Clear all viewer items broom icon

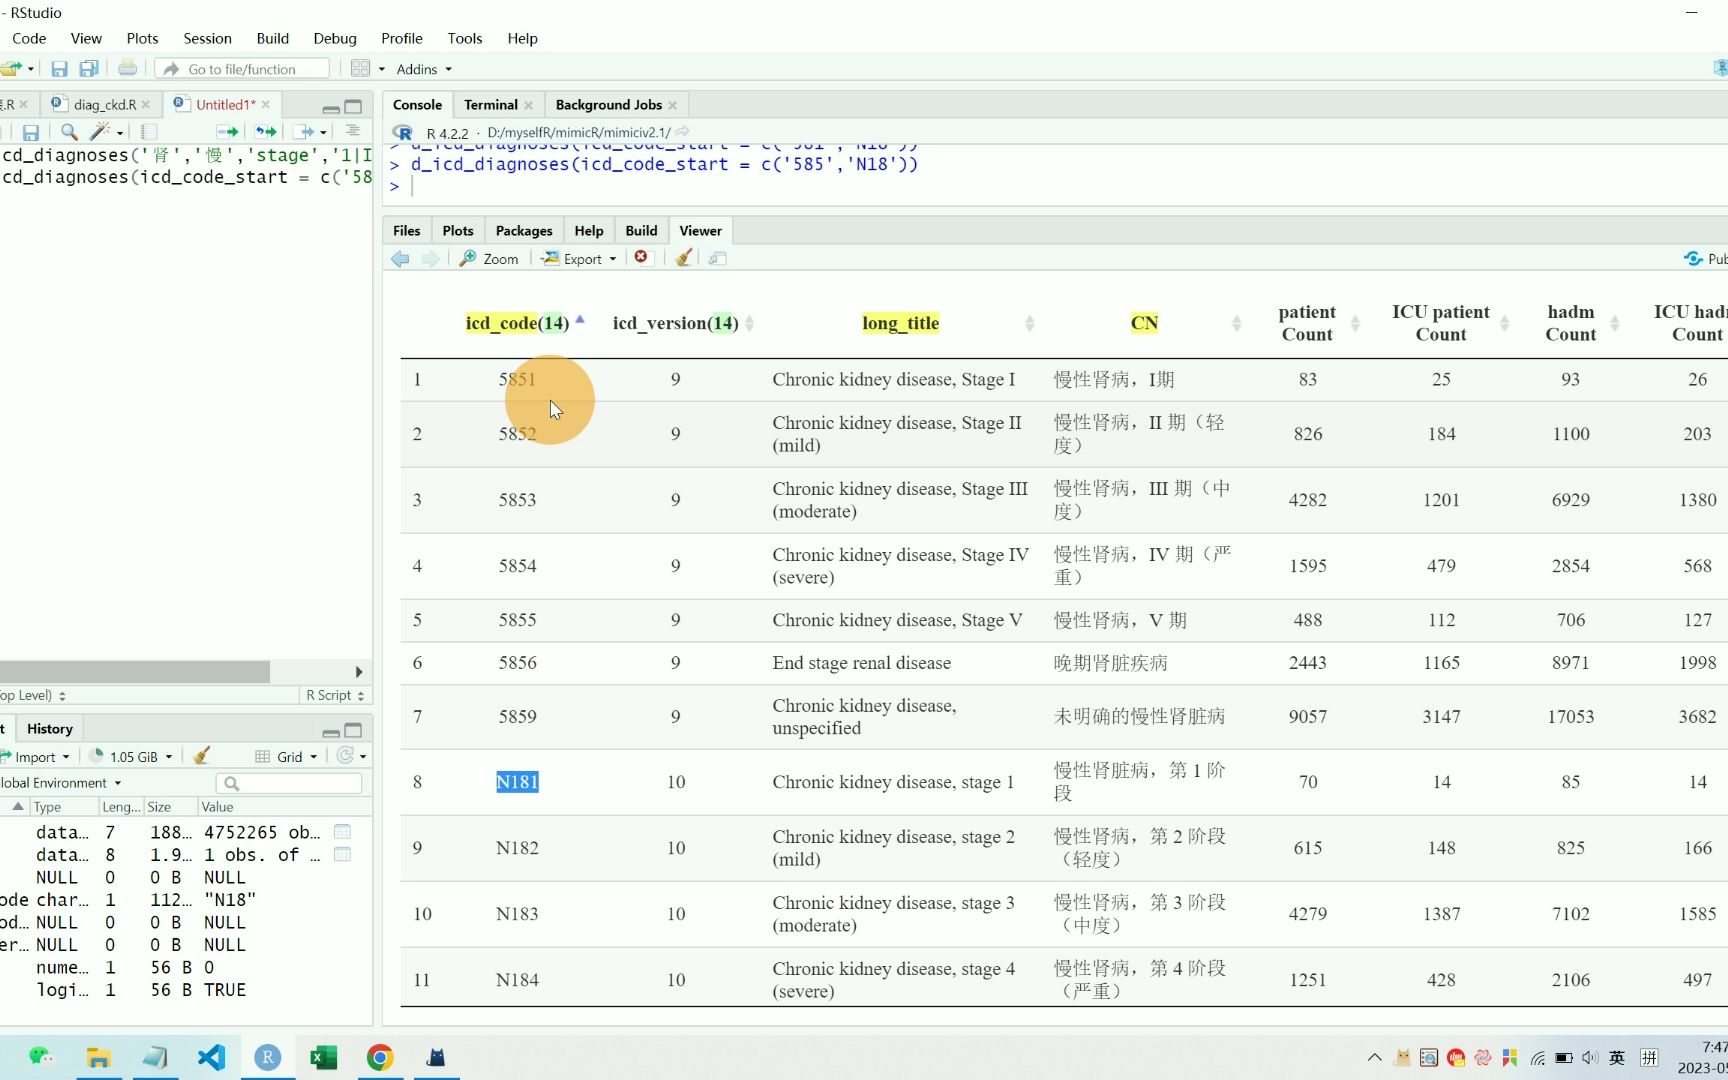[x=683, y=258]
